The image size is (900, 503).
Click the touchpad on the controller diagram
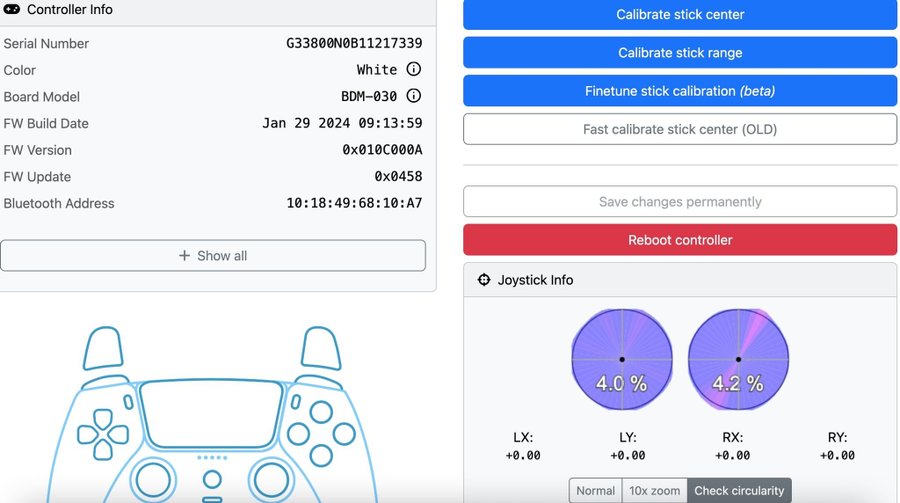point(212,413)
